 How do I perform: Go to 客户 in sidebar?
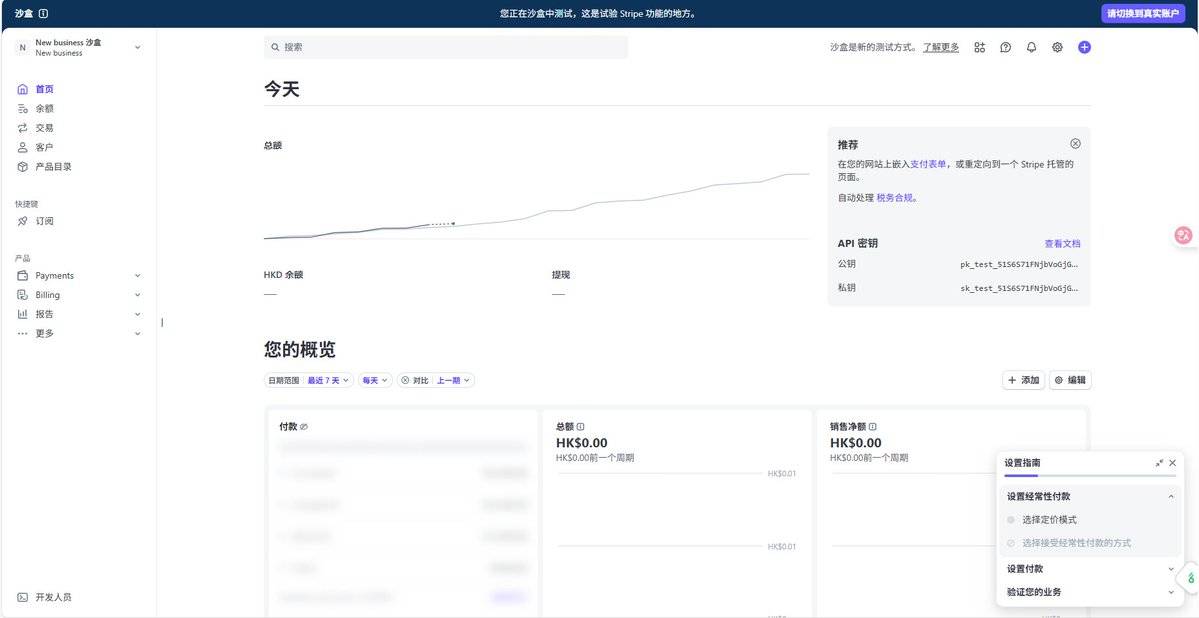(x=44, y=147)
